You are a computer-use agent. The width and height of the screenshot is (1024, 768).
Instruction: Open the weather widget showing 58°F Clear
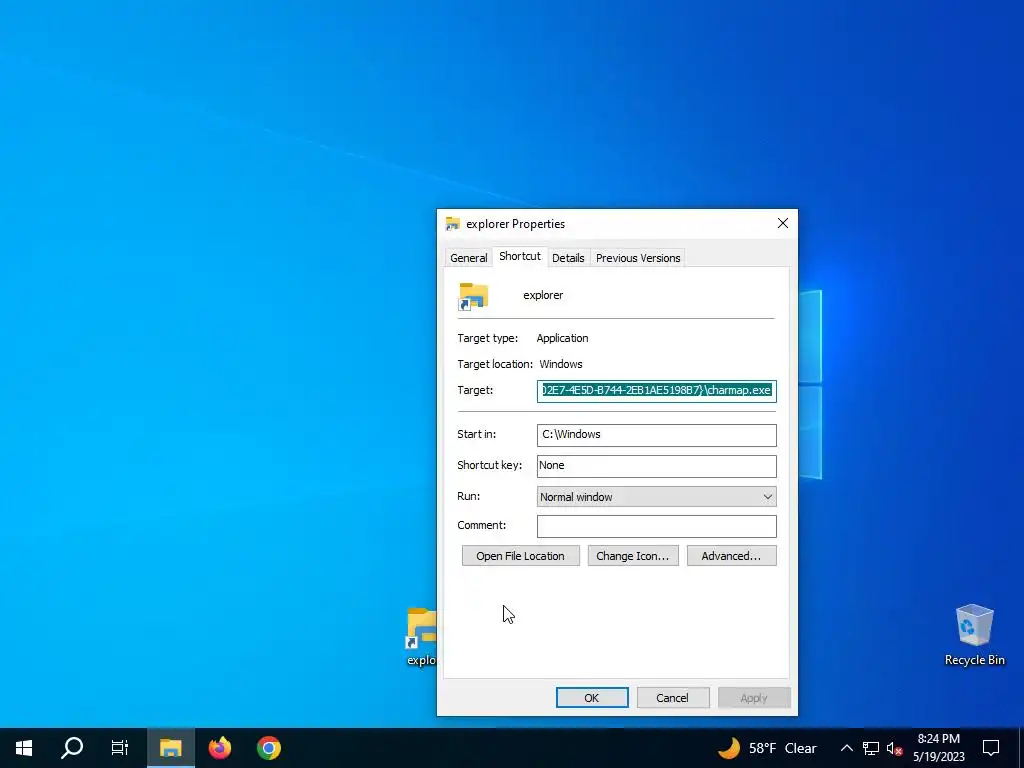(767, 748)
